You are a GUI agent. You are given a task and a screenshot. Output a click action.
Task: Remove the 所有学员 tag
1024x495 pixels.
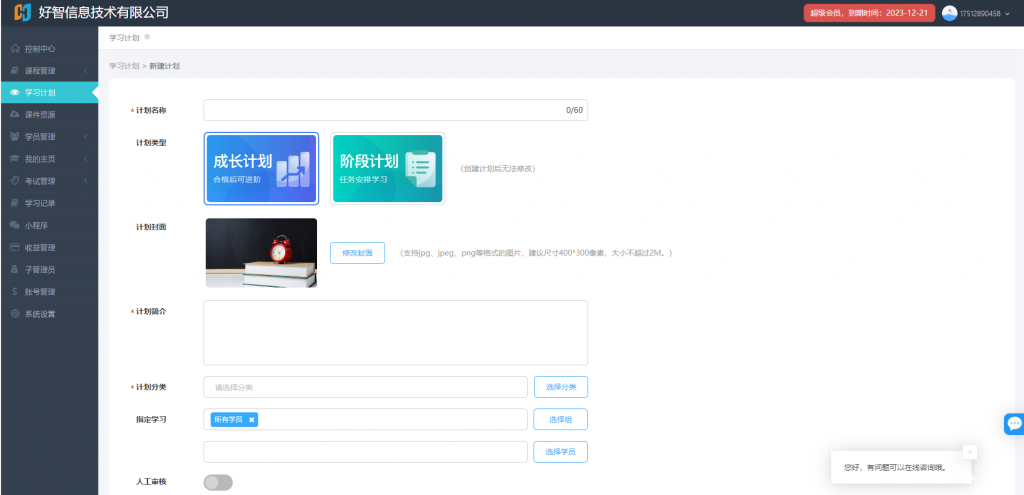tap(252, 420)
